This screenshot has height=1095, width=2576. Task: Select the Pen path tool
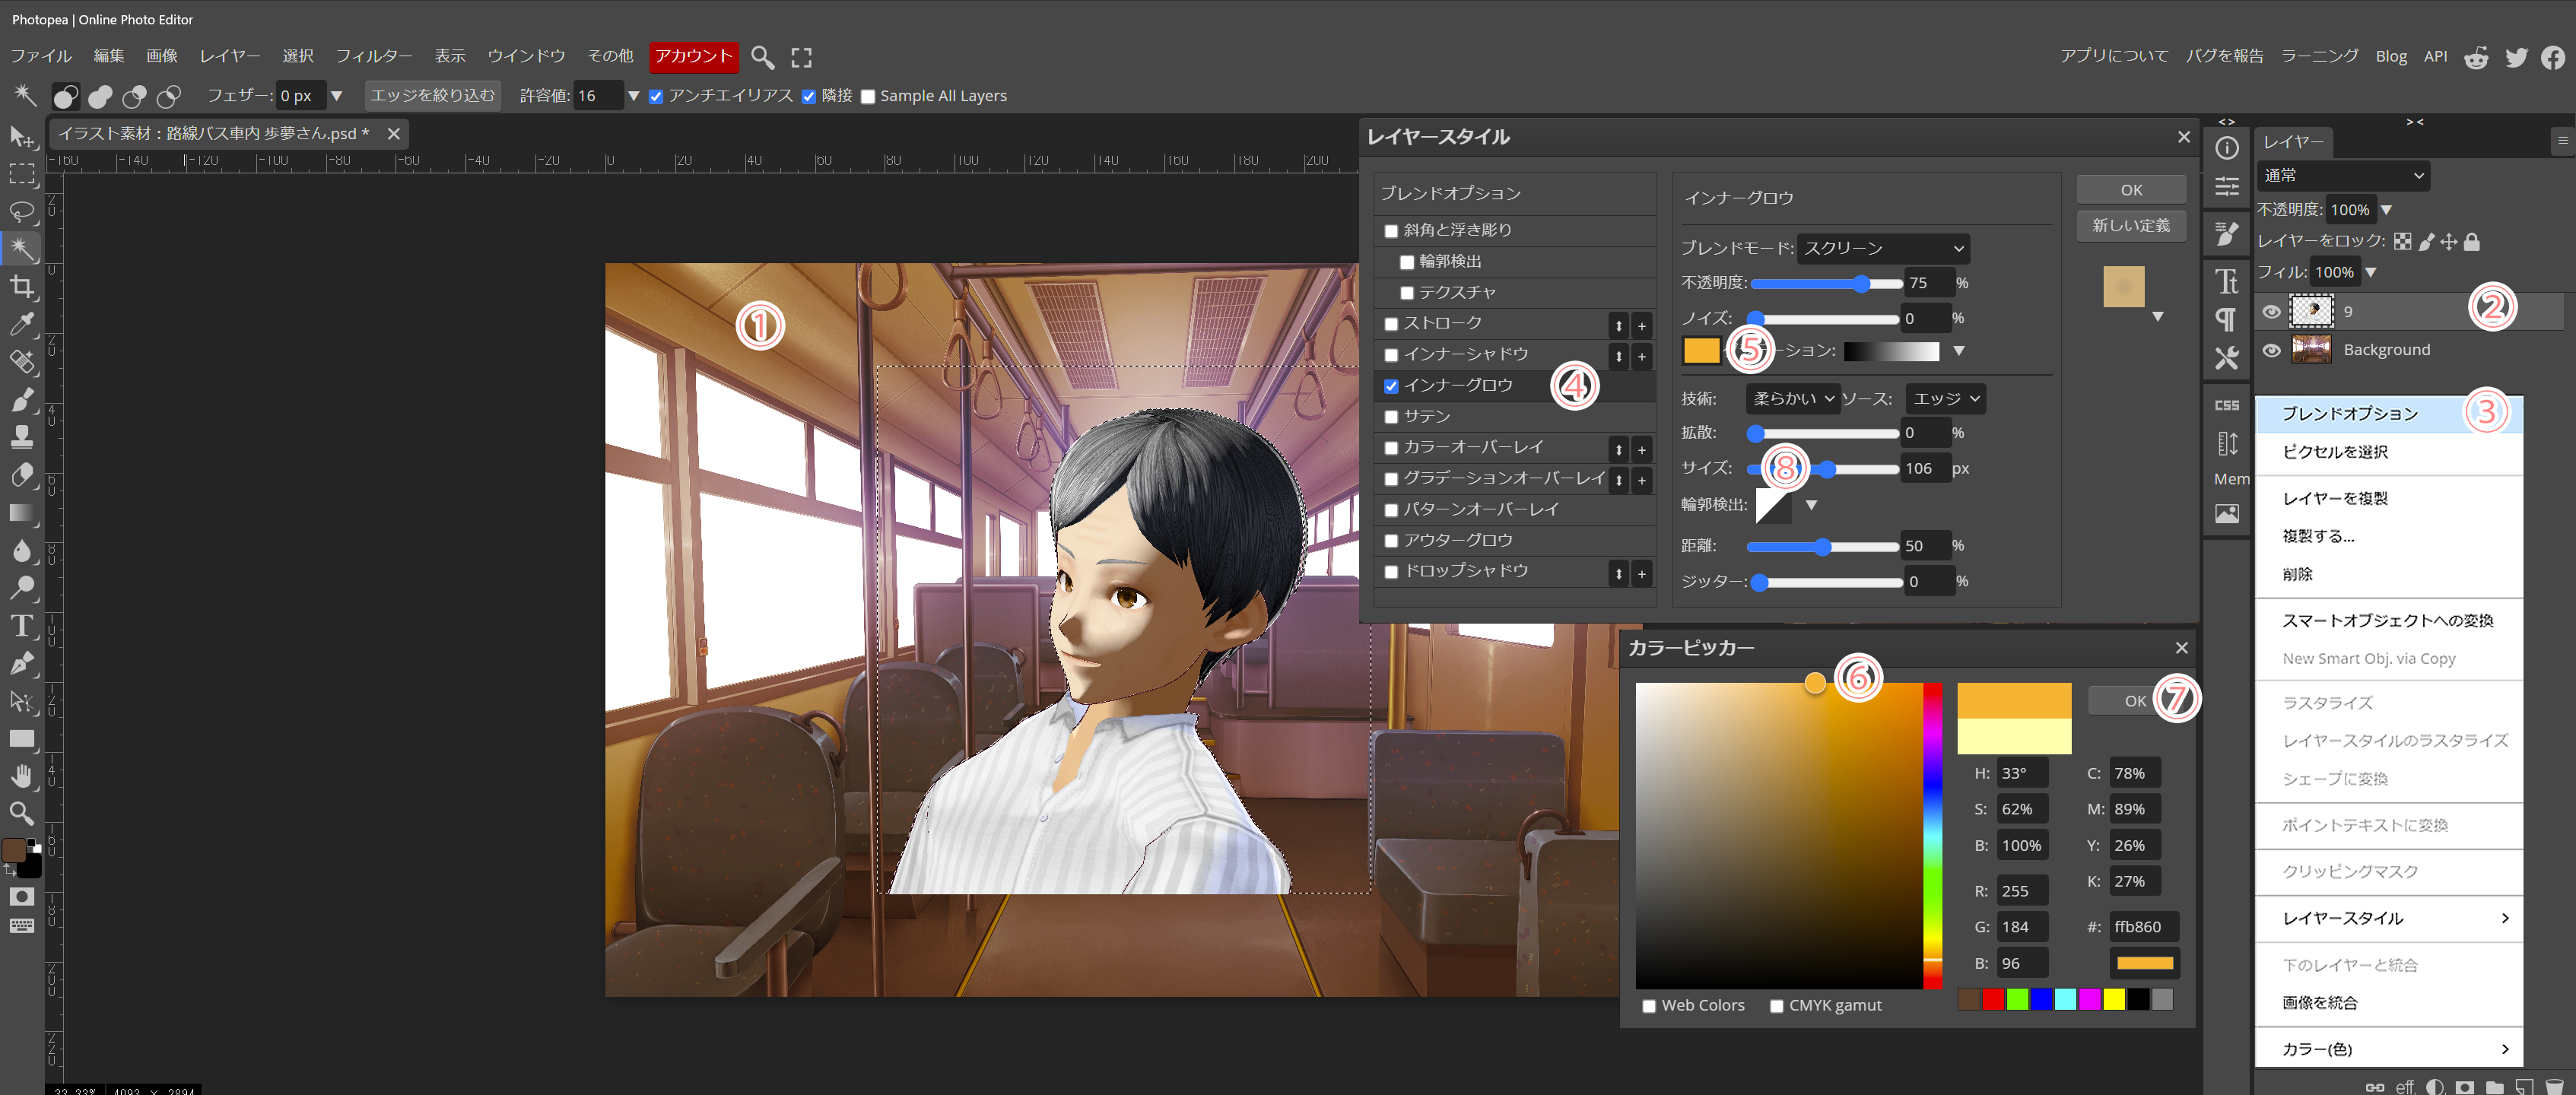pyautogui.click(x=22, y=663)
